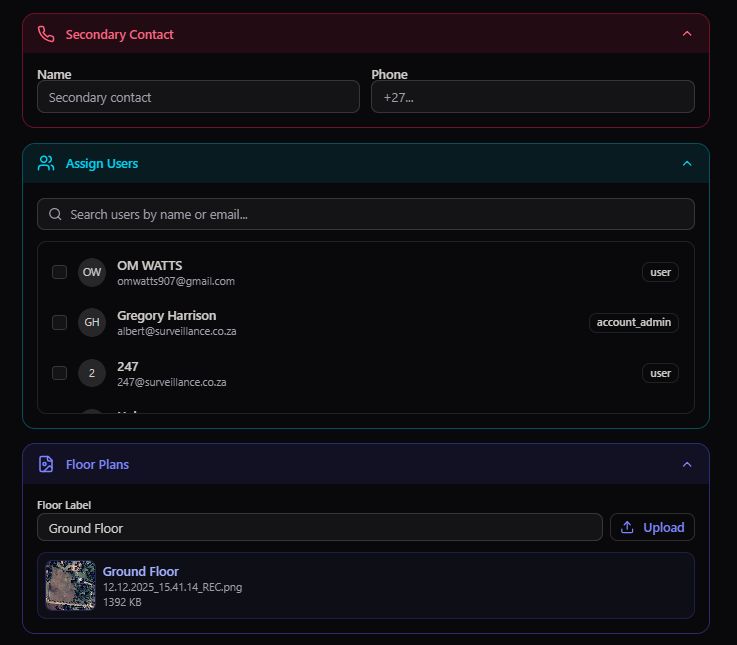Screen dimensions: 737x645
Task: Collapse the Secondary Contact section
Action: coord(687,34)
